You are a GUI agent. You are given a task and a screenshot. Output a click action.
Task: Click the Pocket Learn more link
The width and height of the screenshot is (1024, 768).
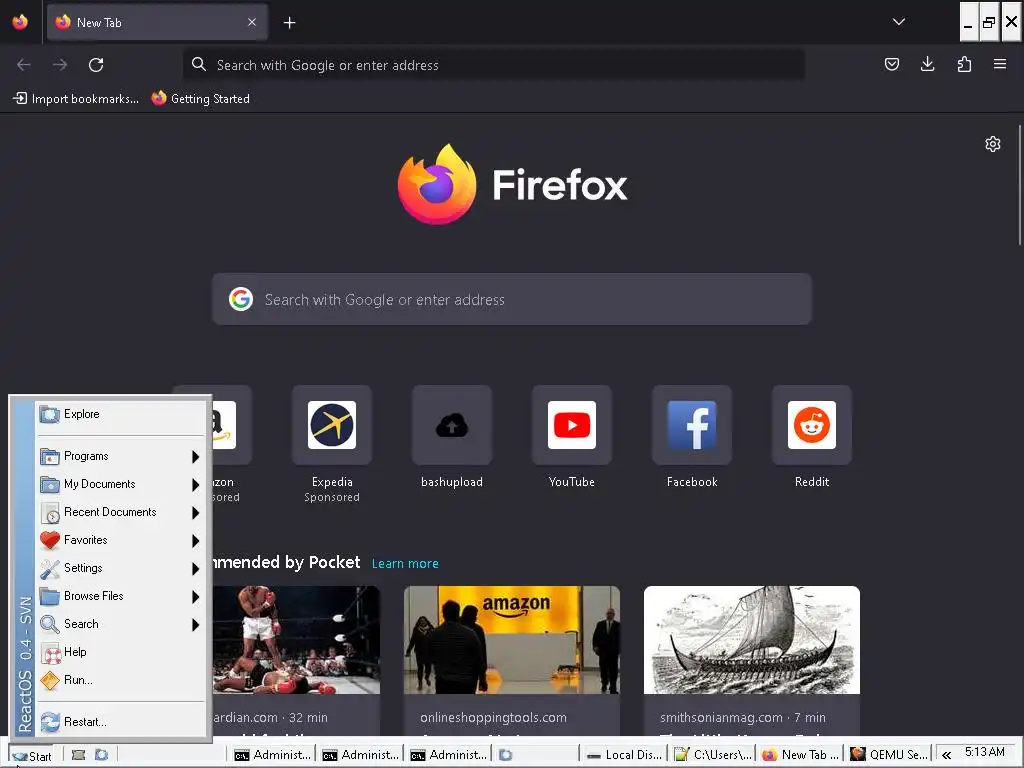[x=405, y=564]
